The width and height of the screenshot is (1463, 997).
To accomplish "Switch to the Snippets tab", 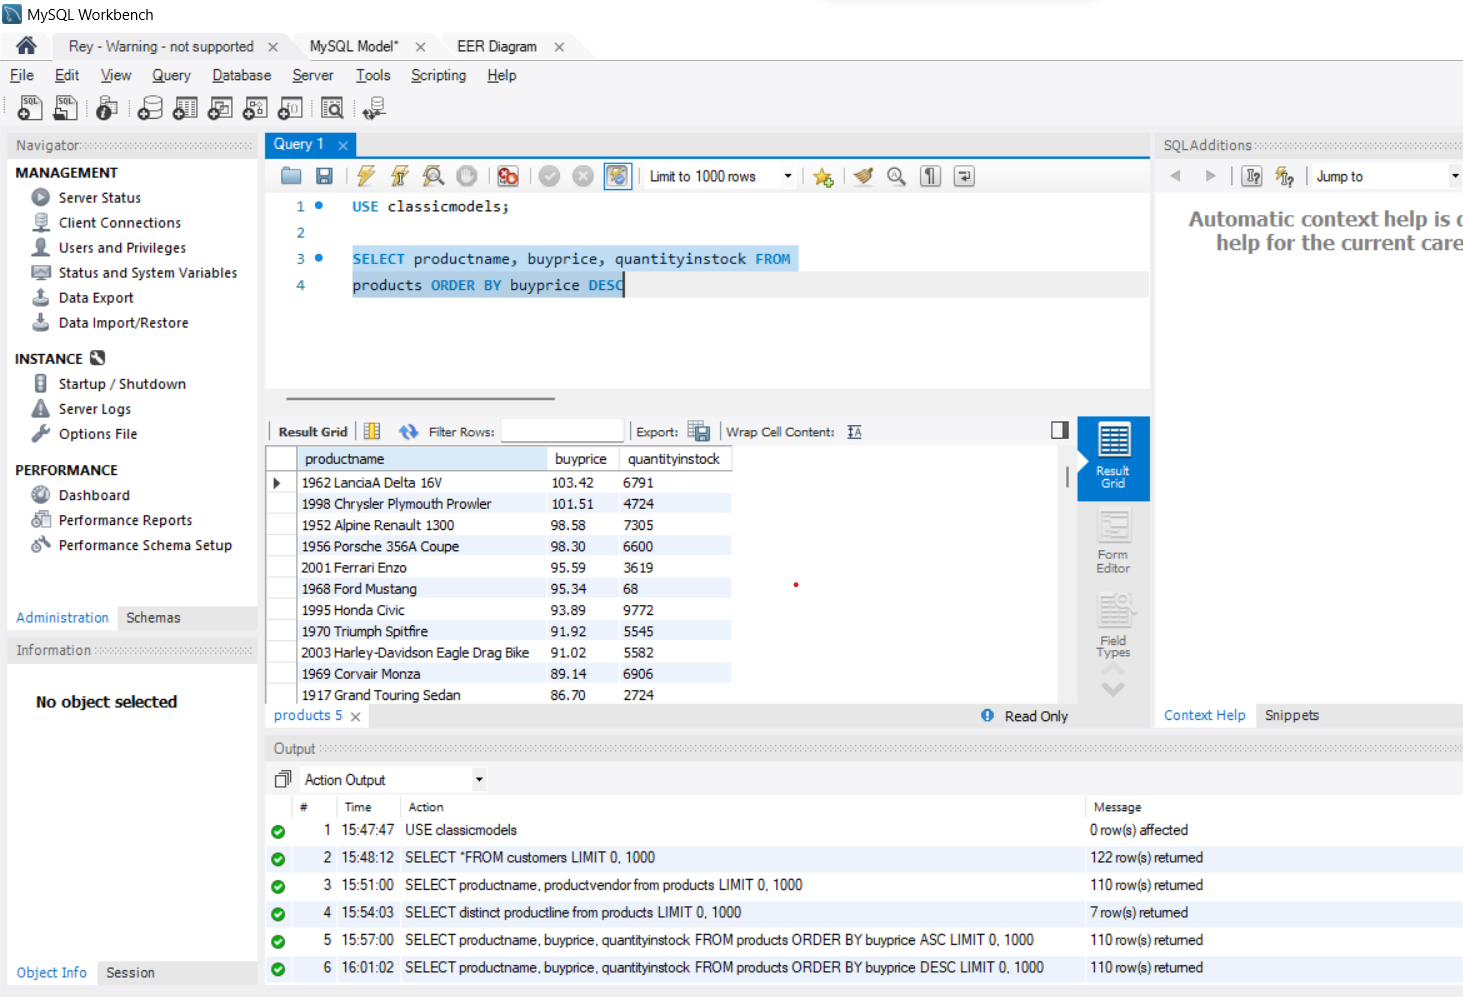I will point(1292,715).
